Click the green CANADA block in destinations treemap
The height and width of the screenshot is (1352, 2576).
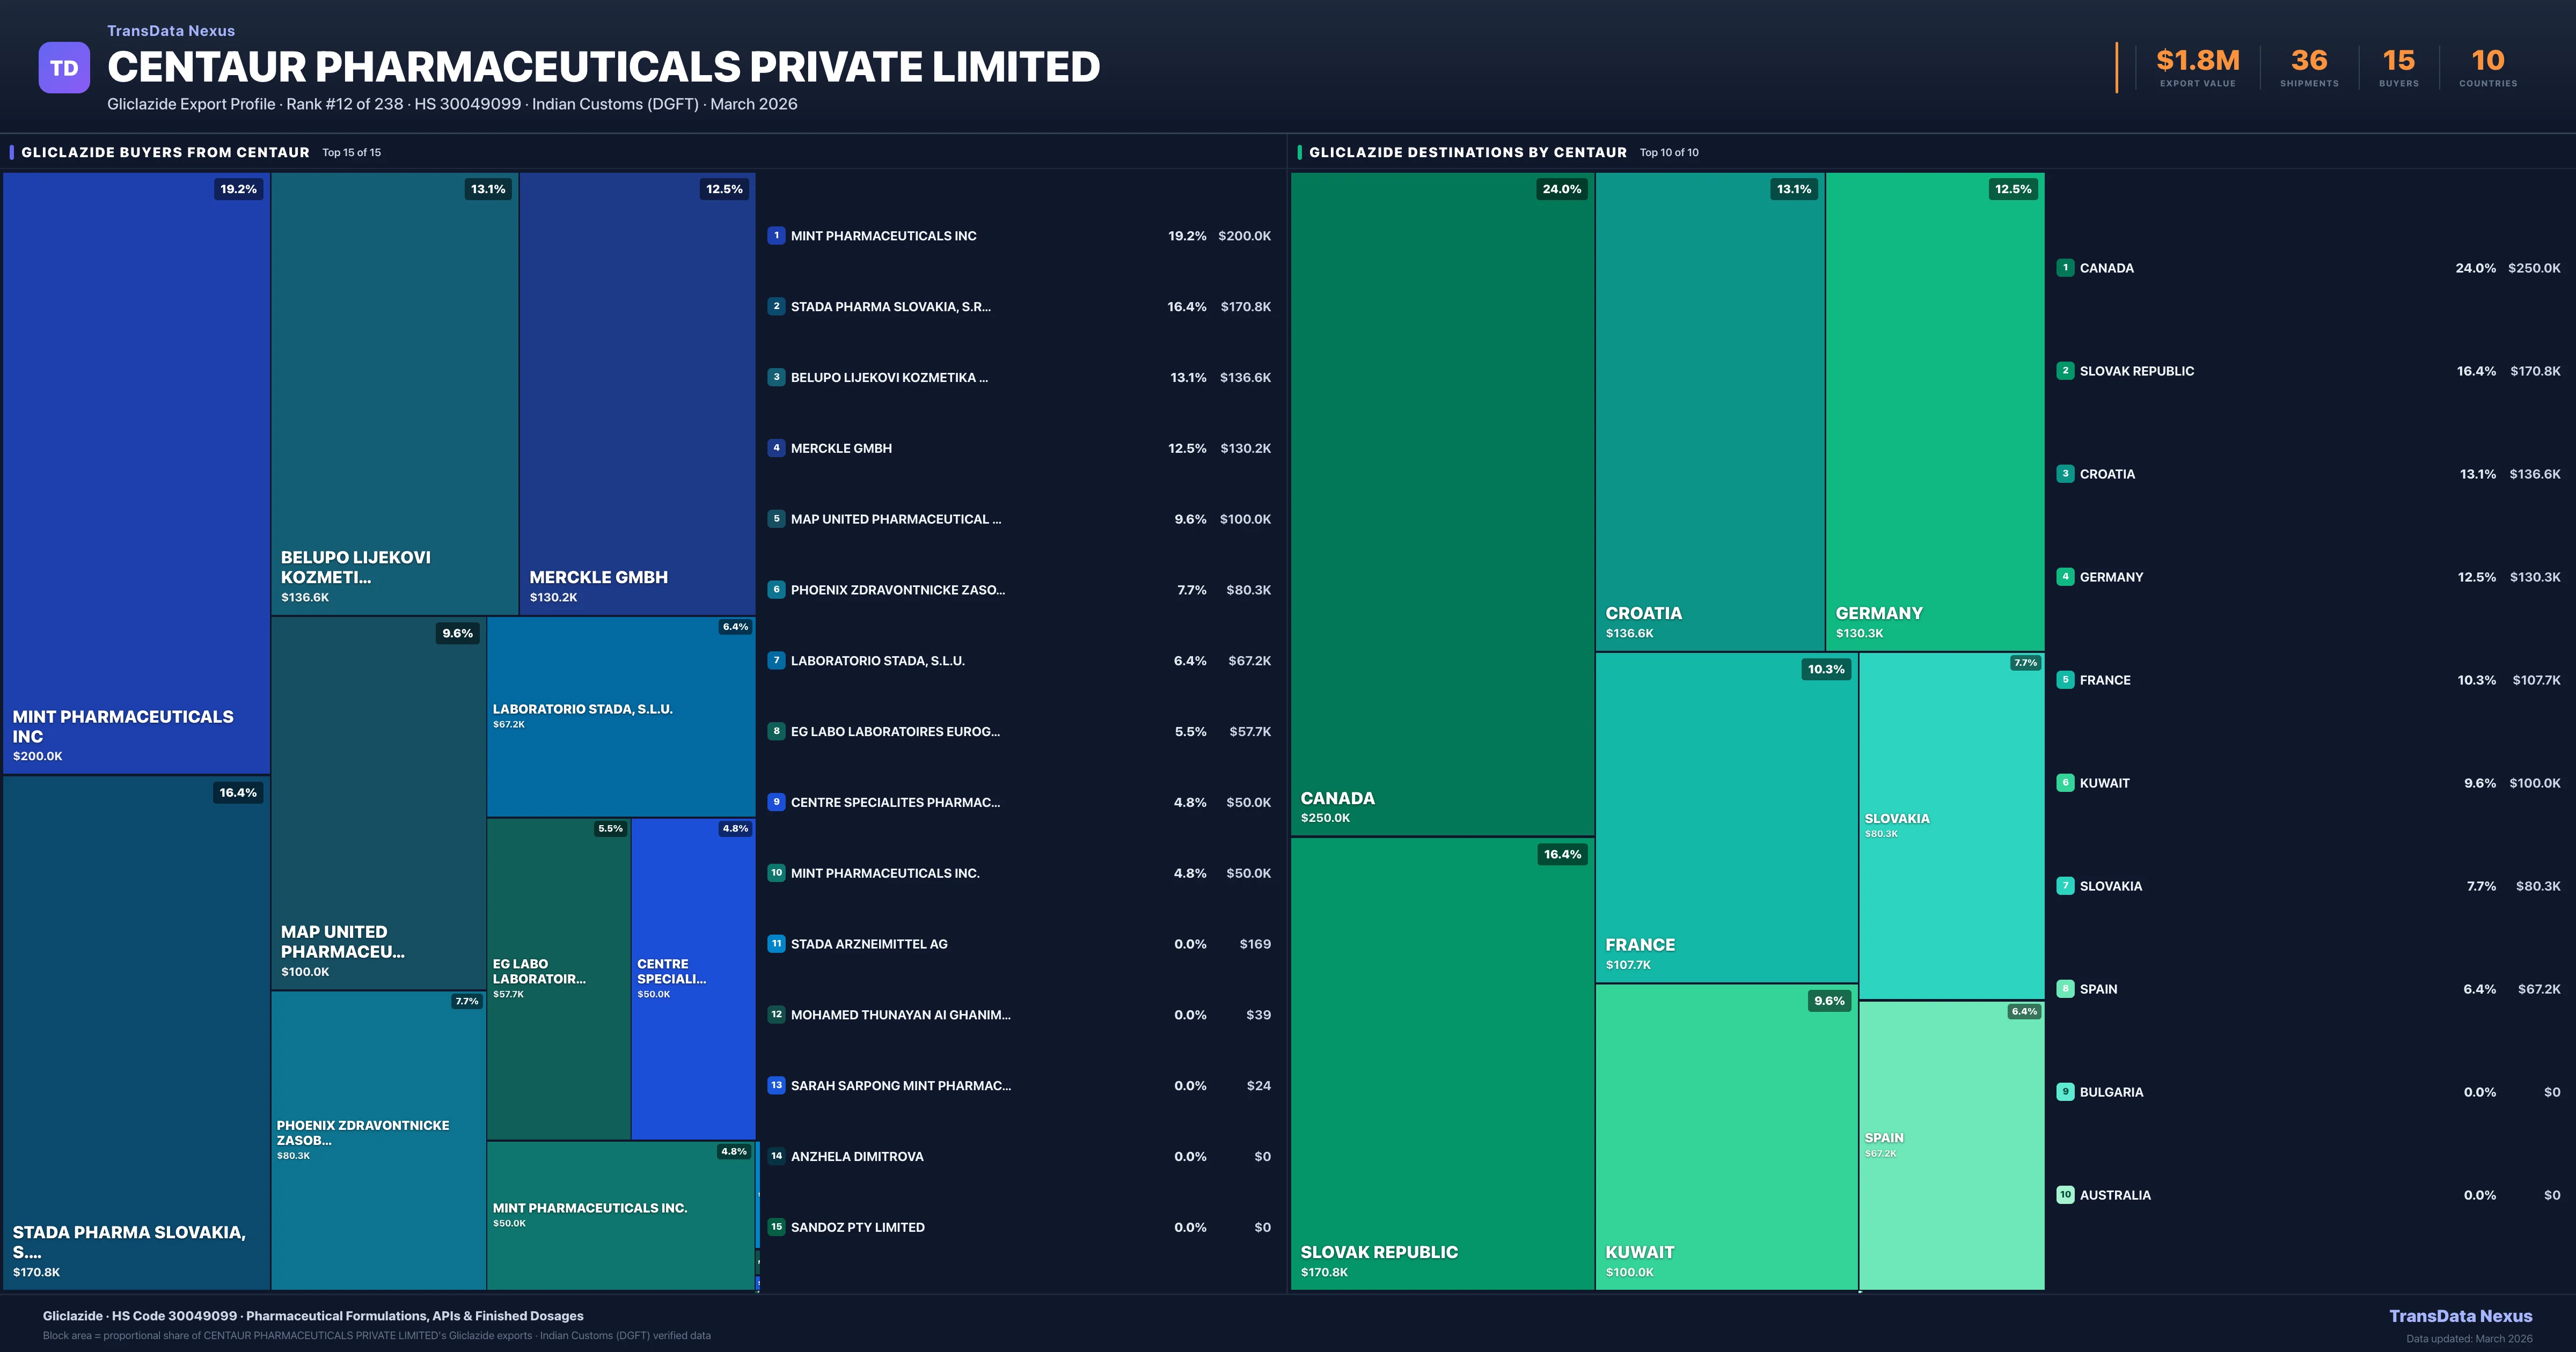pyautogui.click(x=1440, y=500)
